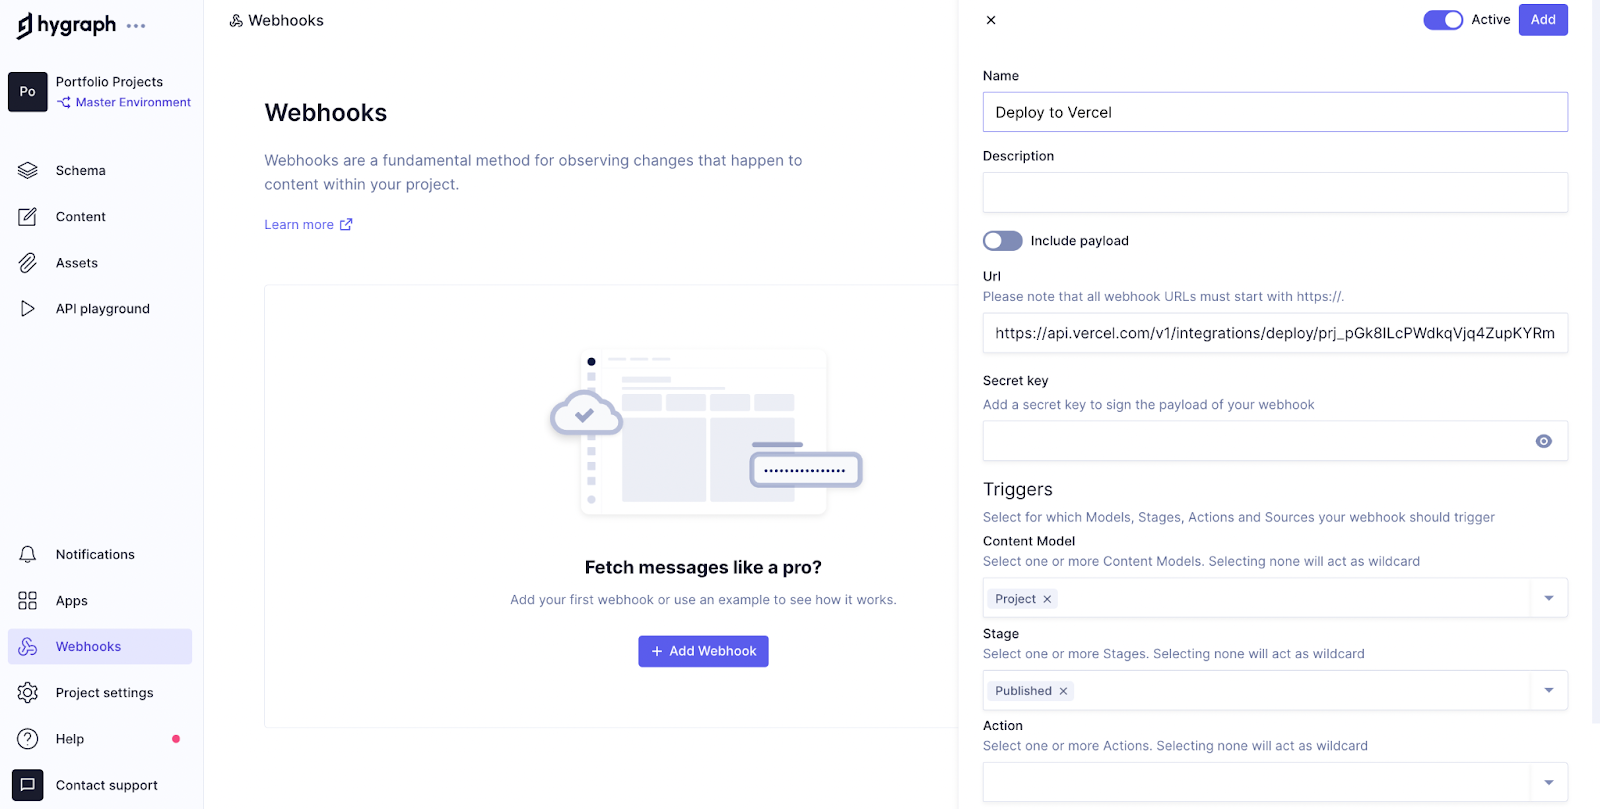Screen dimensions: 1600x809
Task: Close the webhook panel with X
Action: tap(991, 20)
